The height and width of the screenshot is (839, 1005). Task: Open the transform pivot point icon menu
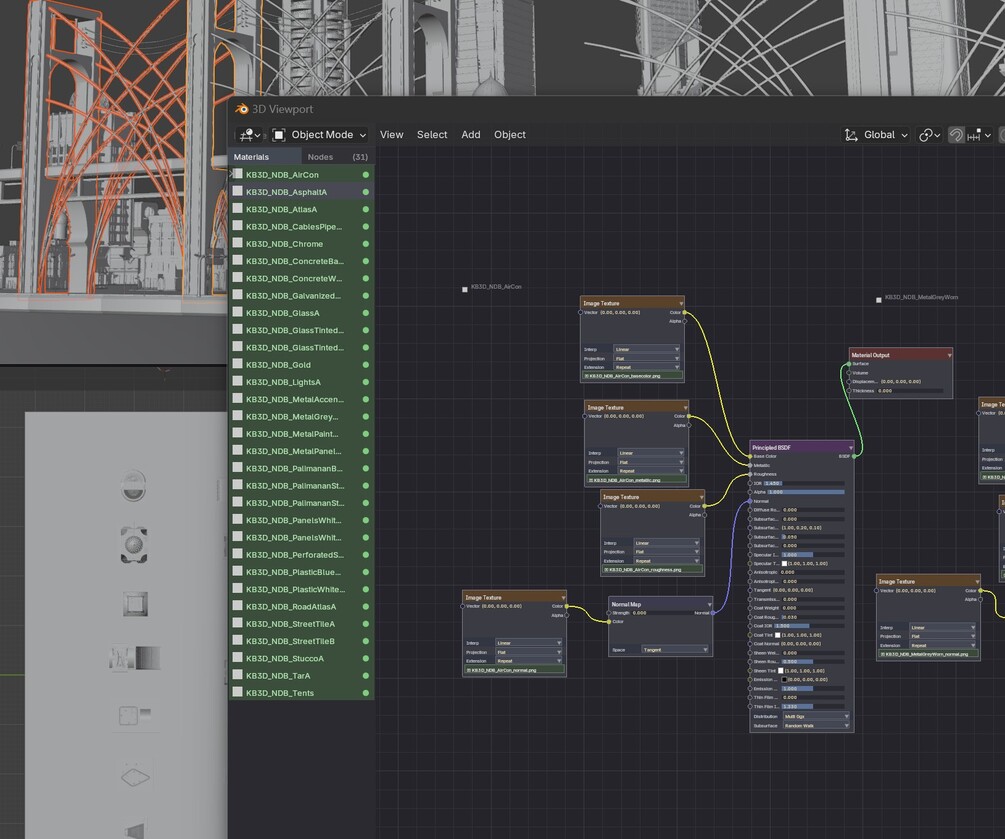(x=929, y=135)
